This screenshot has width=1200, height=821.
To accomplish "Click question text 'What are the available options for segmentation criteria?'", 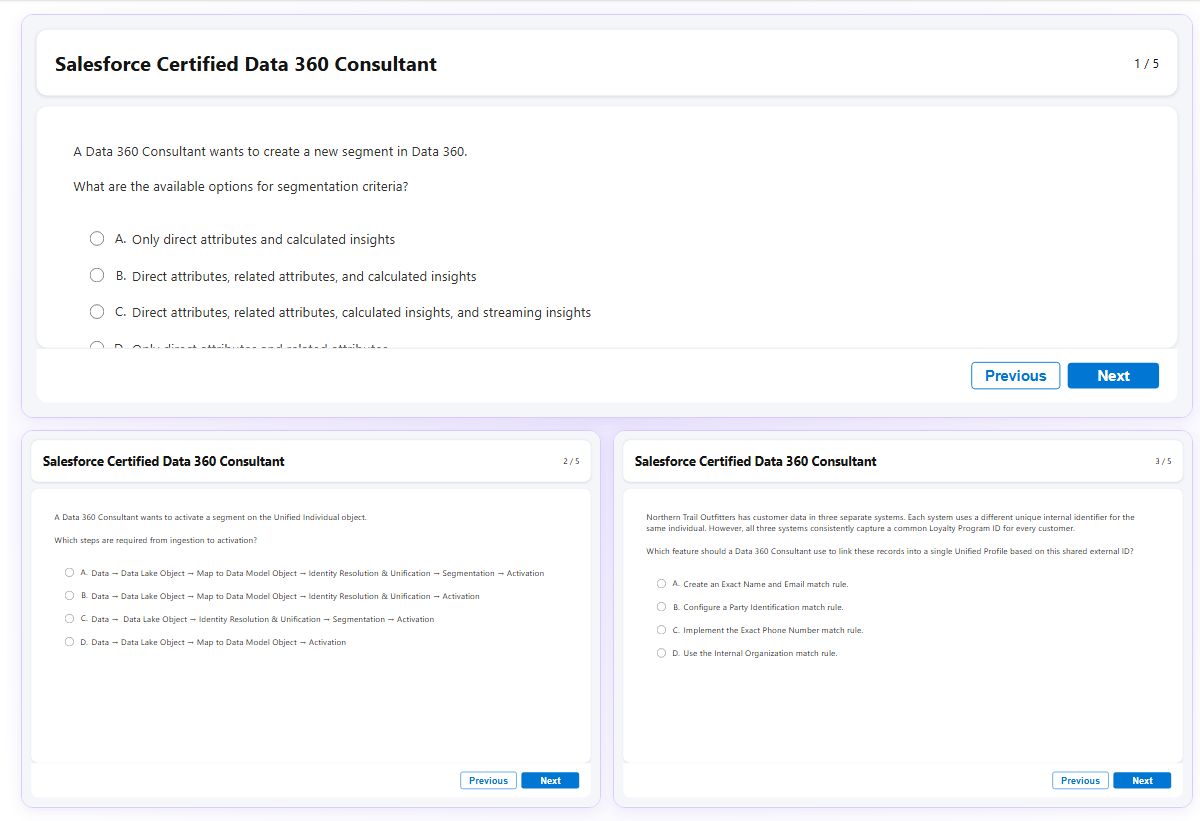I will pyautogui.click(x=241, y=187).
